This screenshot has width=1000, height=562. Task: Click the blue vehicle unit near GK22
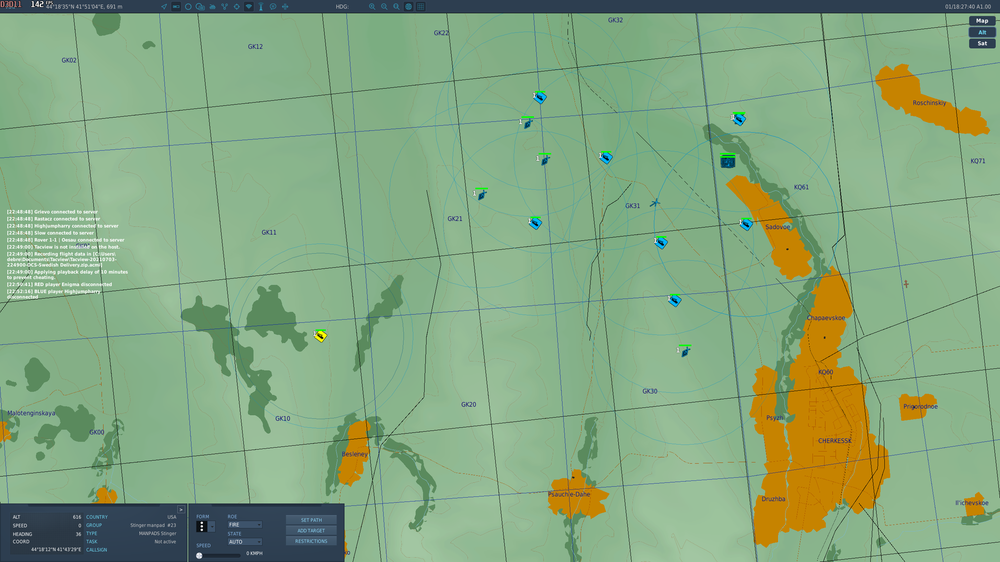coord(540,98)
